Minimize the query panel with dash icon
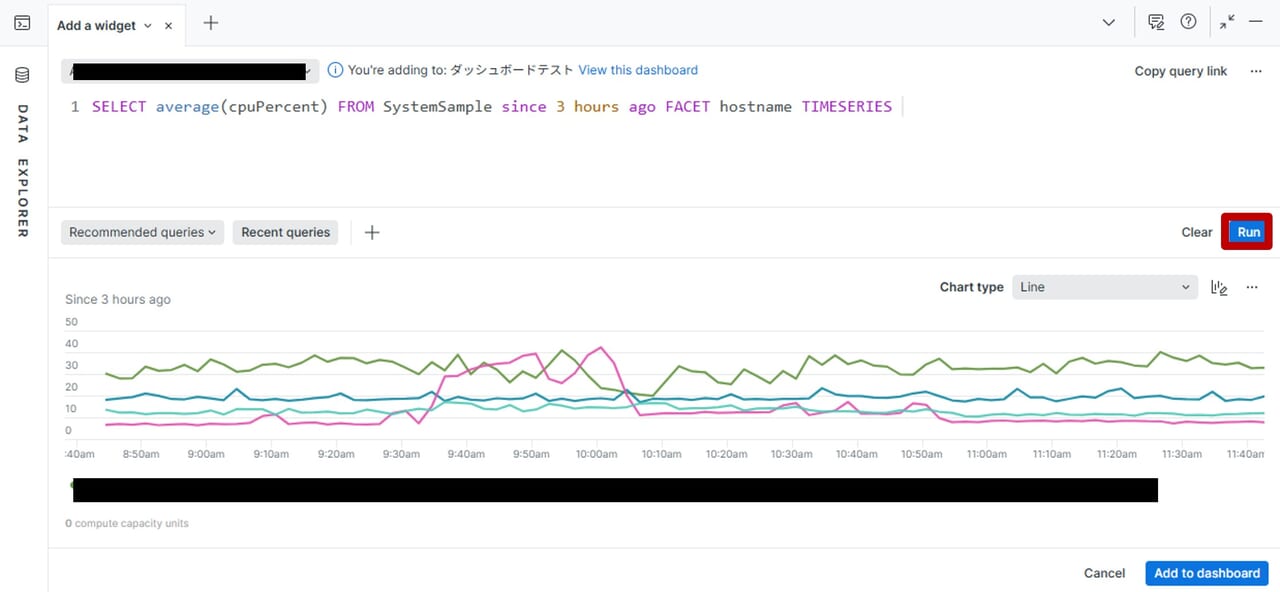The image size is (1280, 592). tap(1256, 22)
